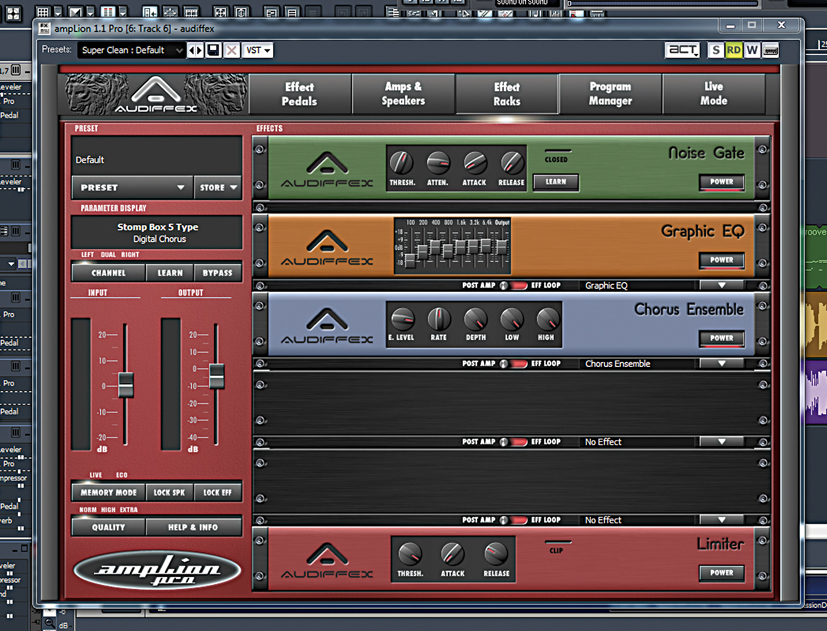Click the Noise Gate LEARN button

coord(556,182)
